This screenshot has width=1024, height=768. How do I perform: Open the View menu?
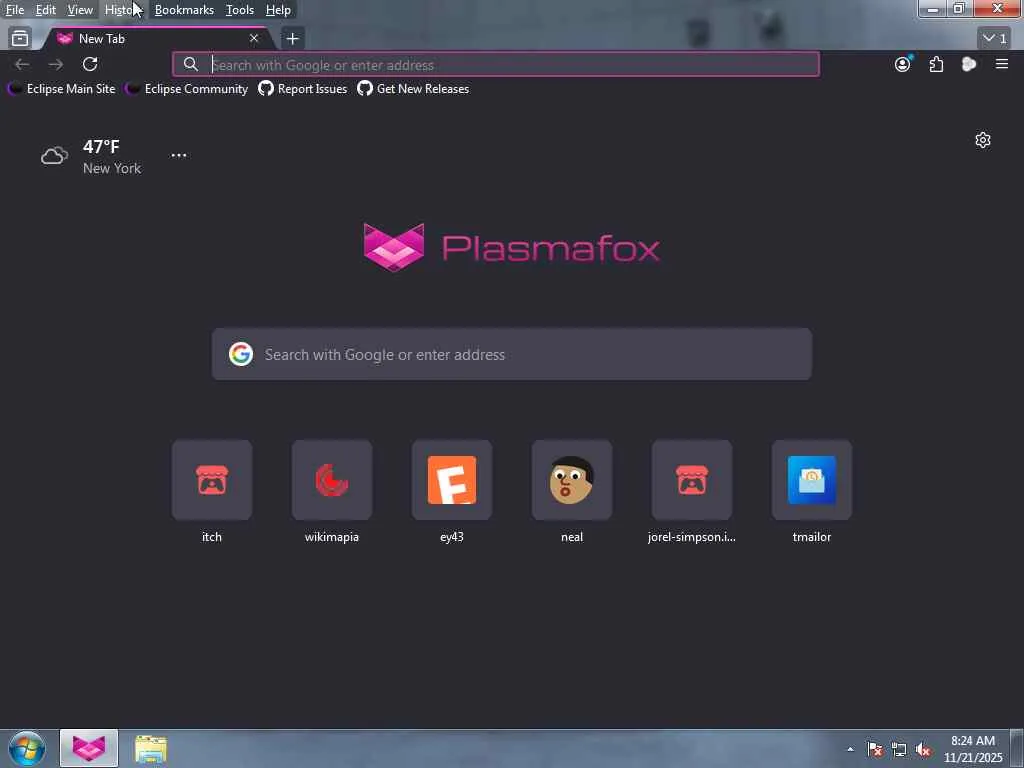pyautogui.click(x=80, y=10)
